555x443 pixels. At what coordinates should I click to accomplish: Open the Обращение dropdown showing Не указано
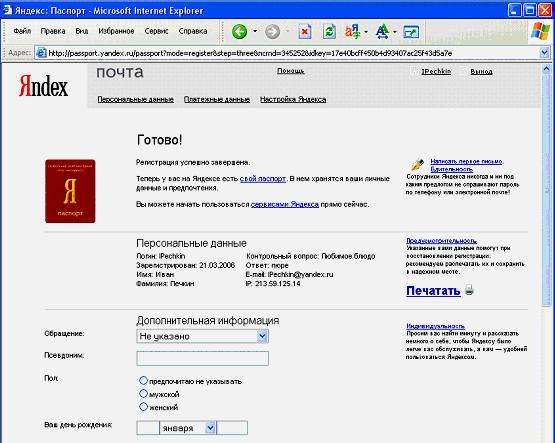point(202,336)
